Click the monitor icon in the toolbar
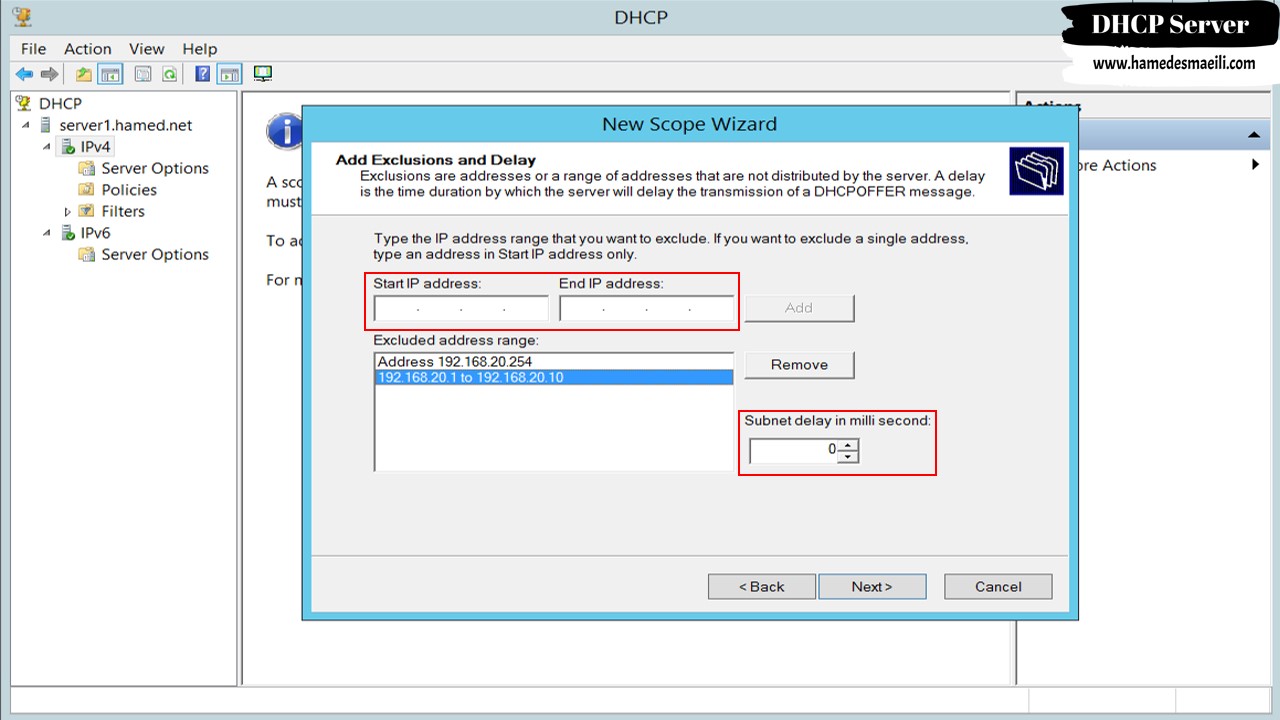 pos(263,74)
